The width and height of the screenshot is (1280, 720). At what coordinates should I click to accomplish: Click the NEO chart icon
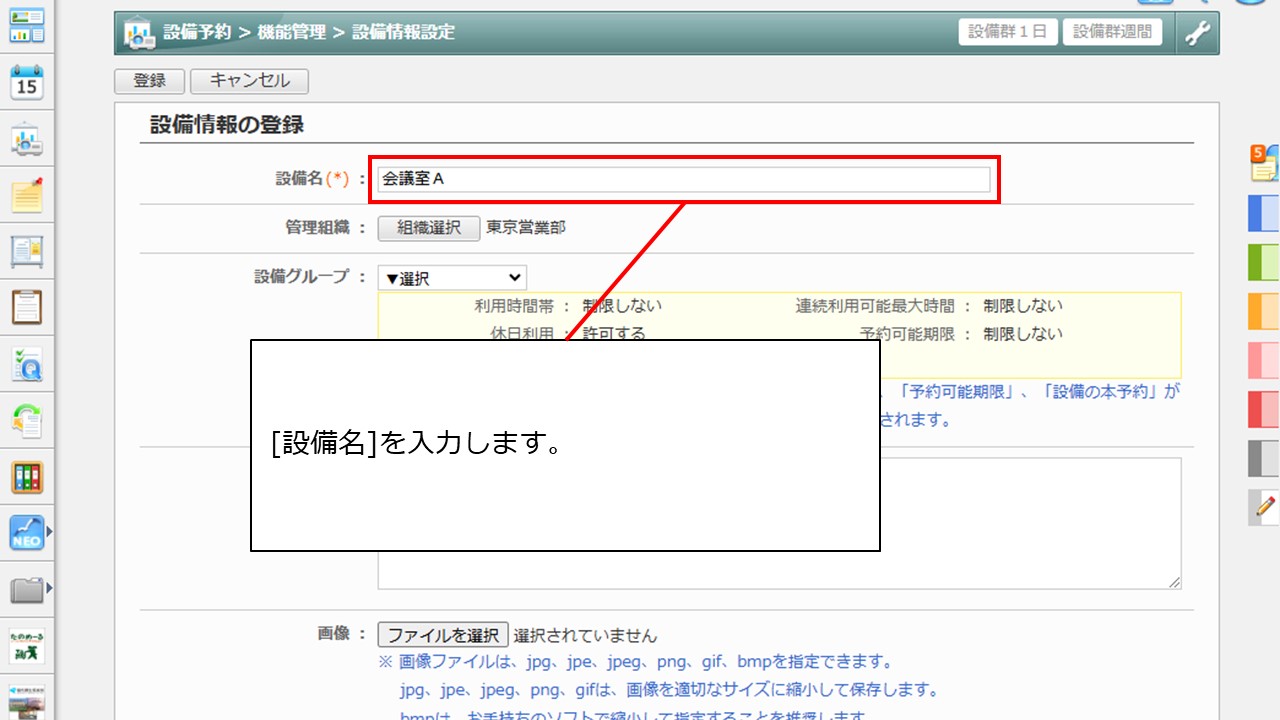tap(27, 532)
